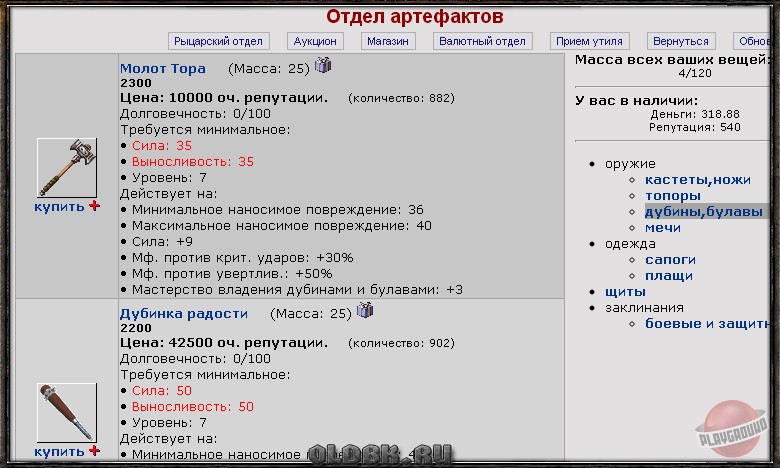The height and width of the screenshot is (468, 780).
Task: Buy Молот Тора via the купить link
Action: [x=60, y=206]
